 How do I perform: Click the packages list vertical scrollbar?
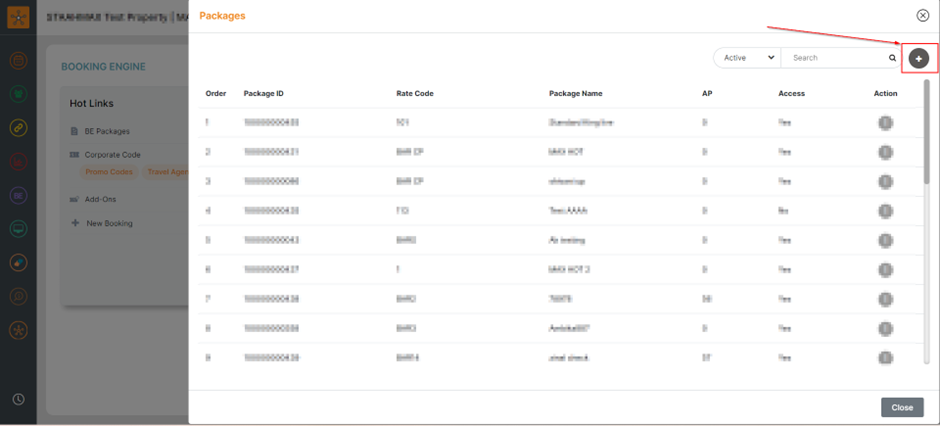[926, 130]
